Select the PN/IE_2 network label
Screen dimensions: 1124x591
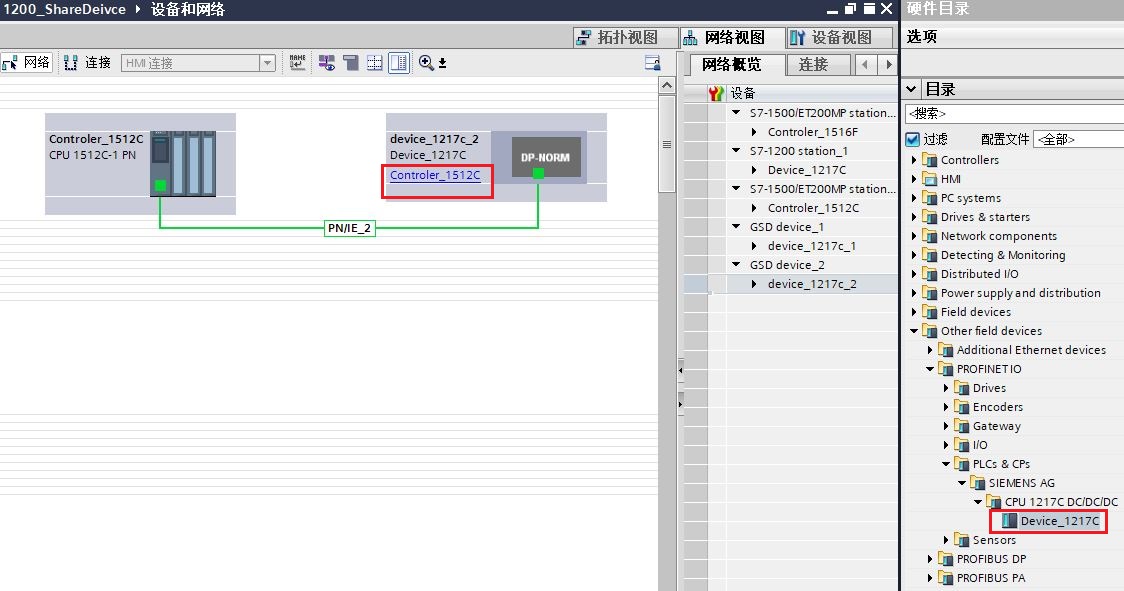point(350,228)
